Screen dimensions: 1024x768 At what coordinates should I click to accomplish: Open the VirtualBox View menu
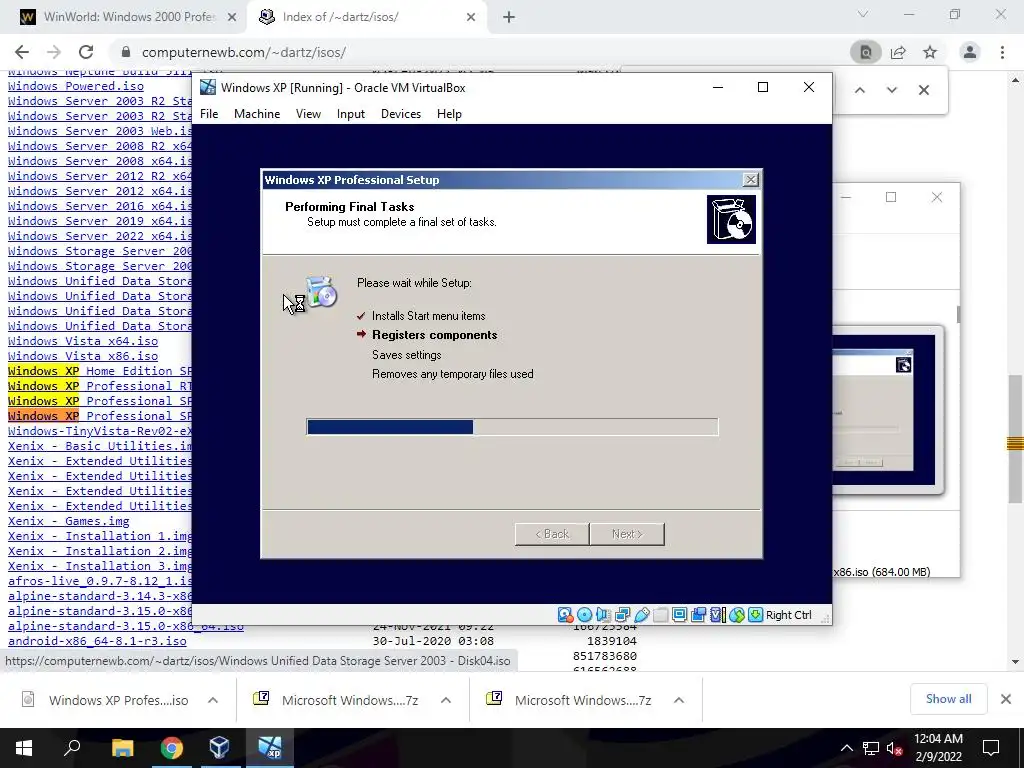(308, 114)
